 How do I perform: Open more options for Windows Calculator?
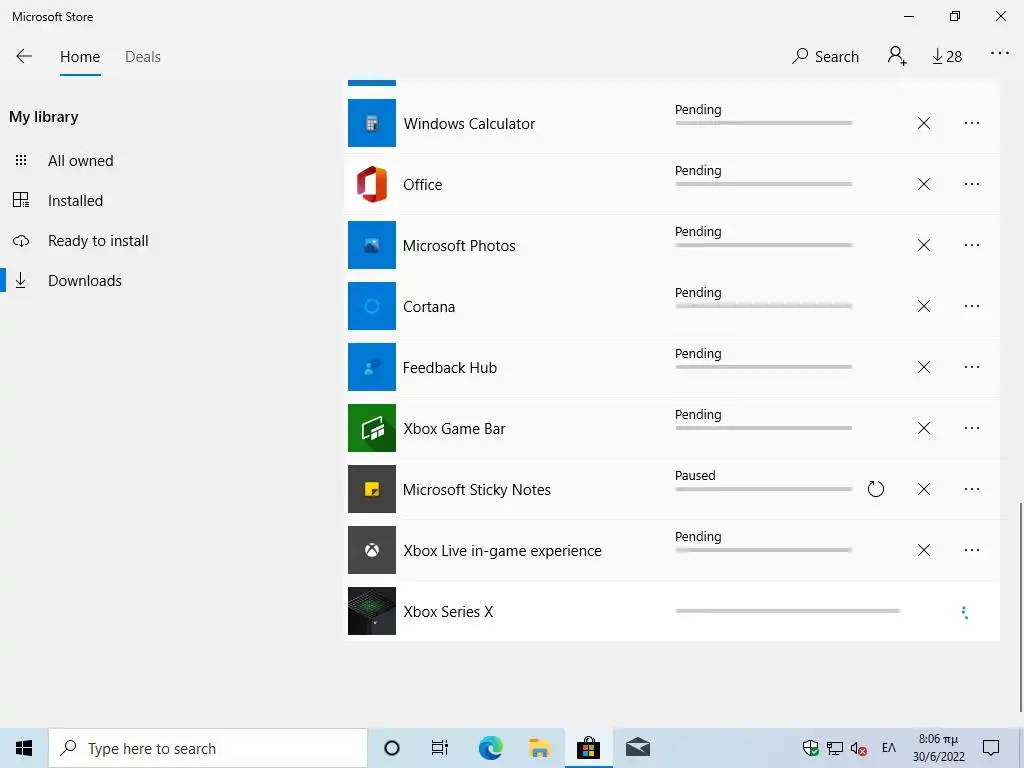click(972, 123)
